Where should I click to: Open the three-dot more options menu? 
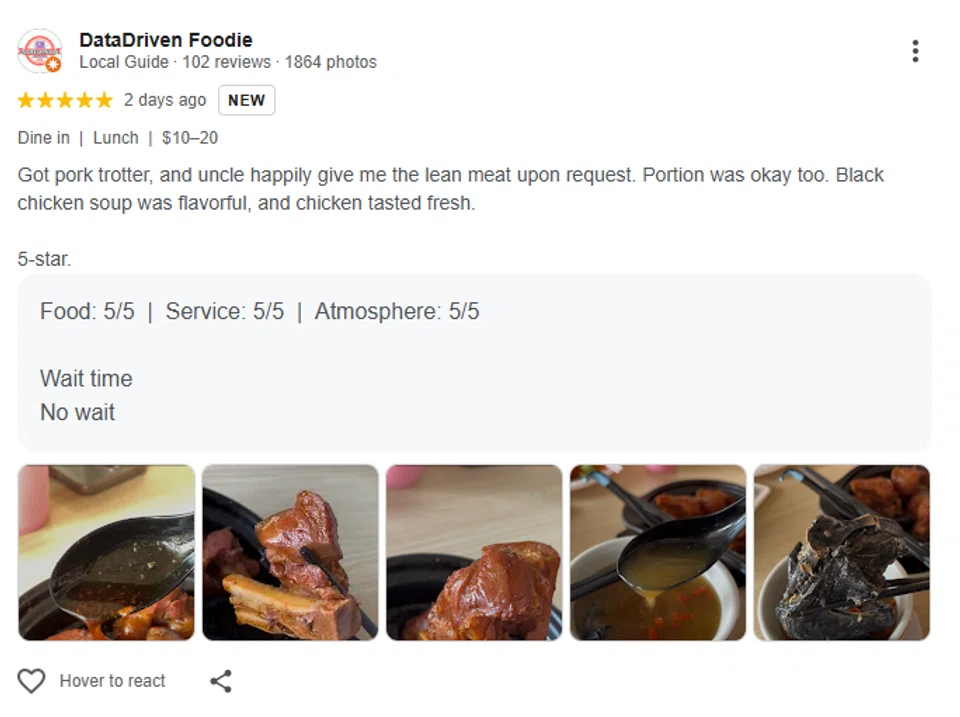[x=914, y=51]
